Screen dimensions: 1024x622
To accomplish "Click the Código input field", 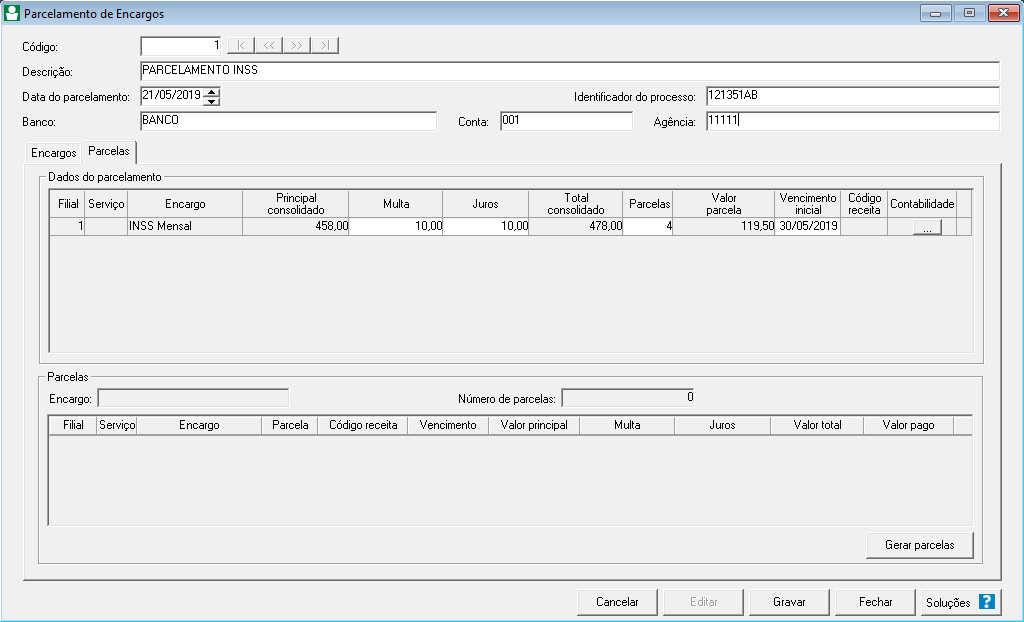I will 181,46.
